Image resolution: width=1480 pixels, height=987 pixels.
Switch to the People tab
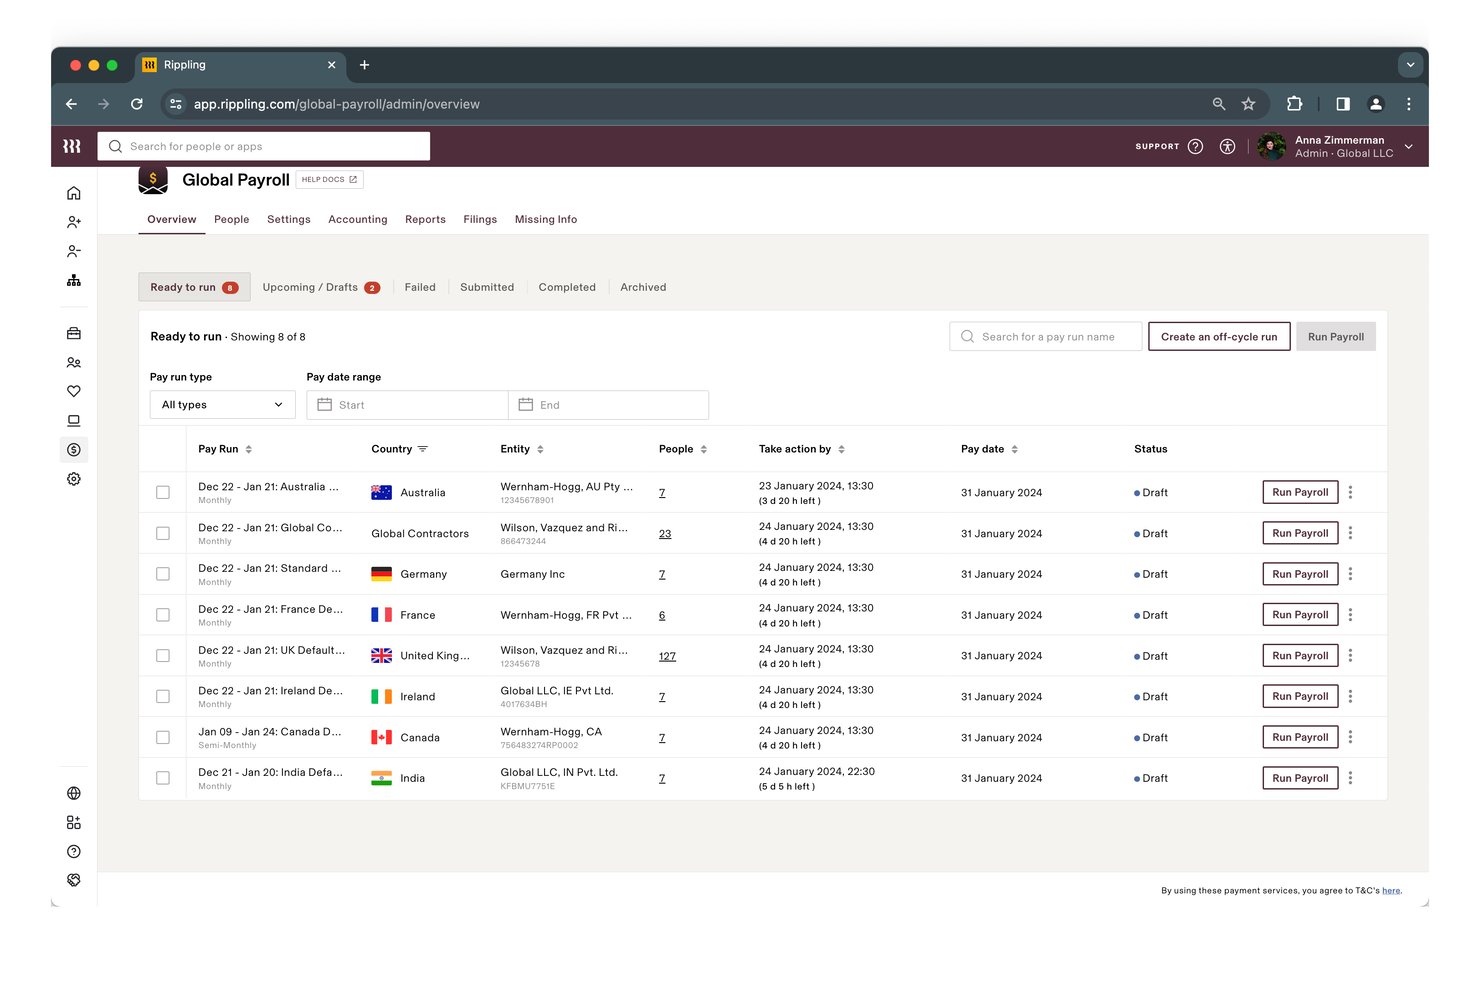(231, 219)
